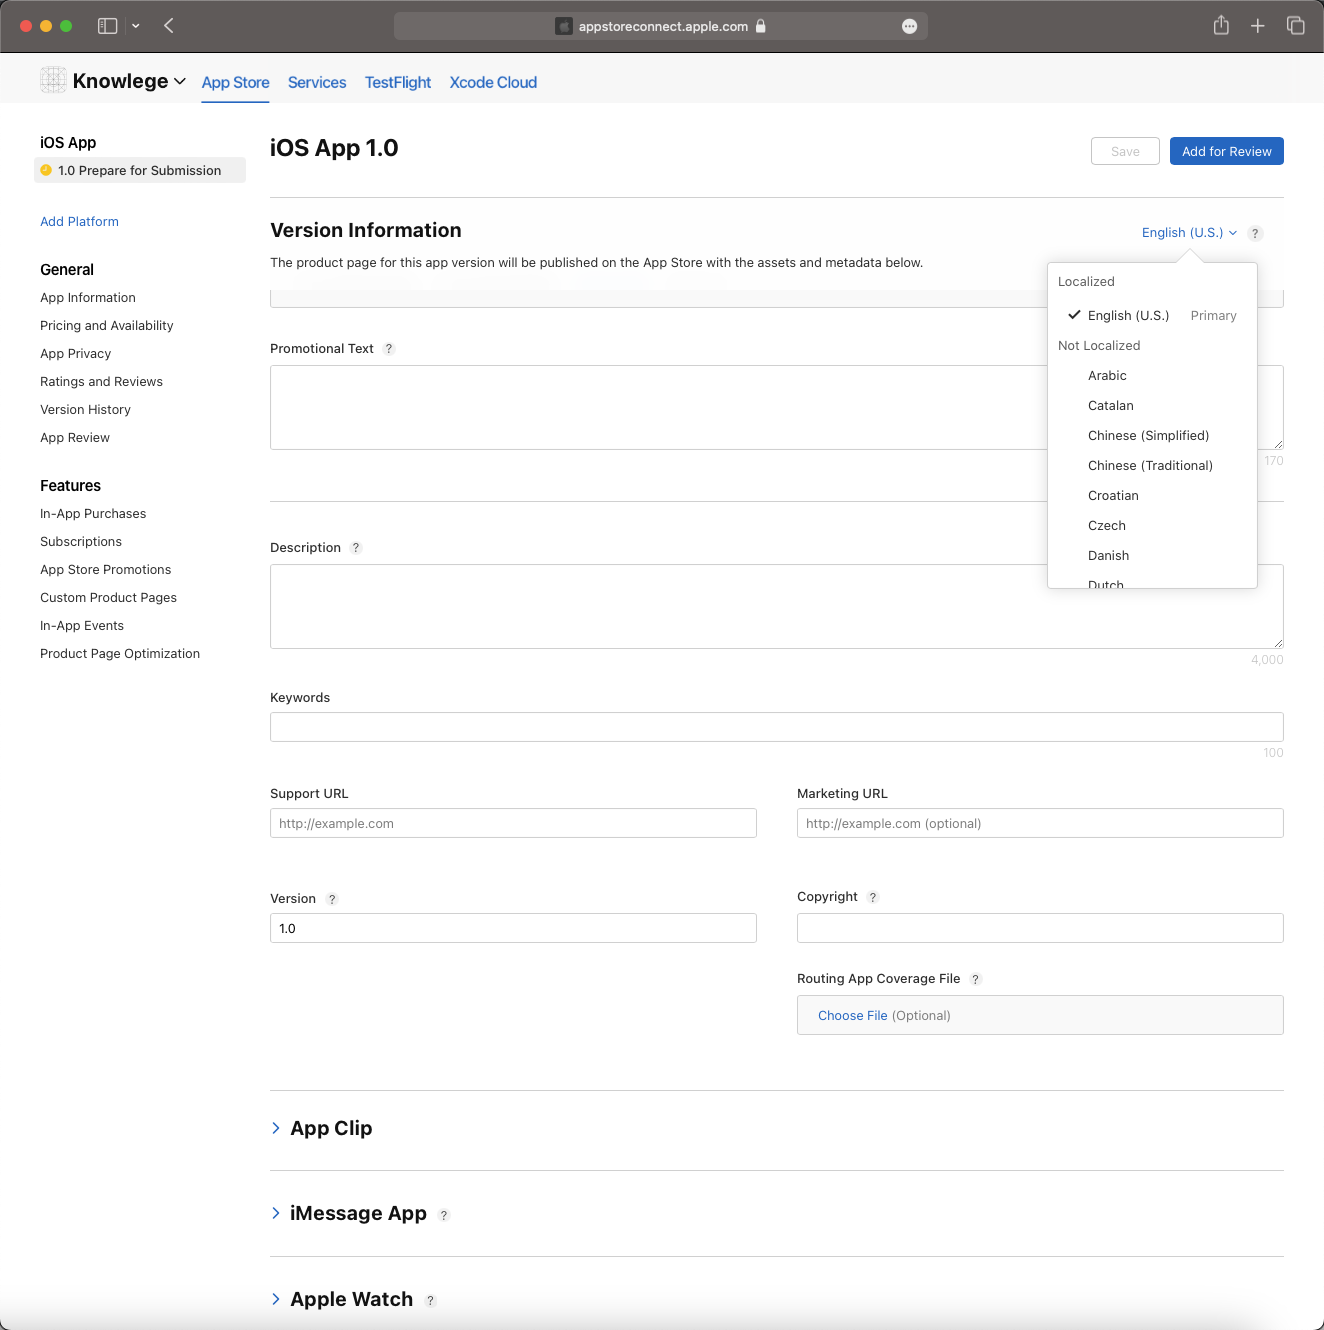The image size is (1324, 1330).
Task: Open App Information in sidebar
Action: pyautogui.click(x=88, y=298)
